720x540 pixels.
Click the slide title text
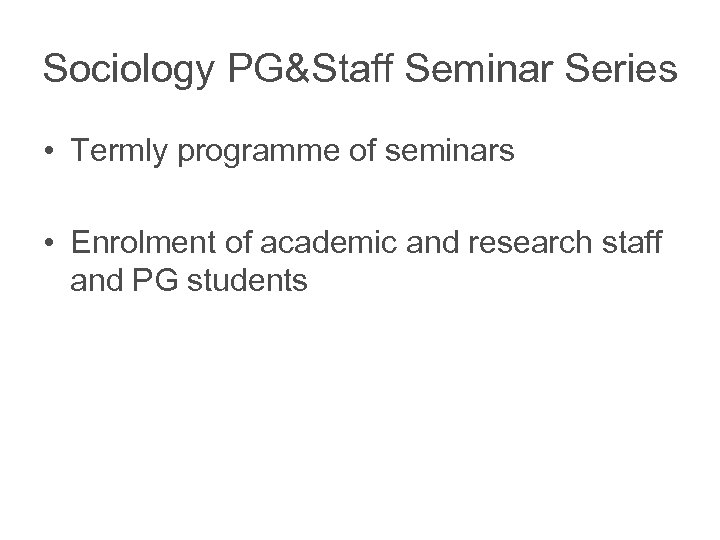tap(361, 69)
